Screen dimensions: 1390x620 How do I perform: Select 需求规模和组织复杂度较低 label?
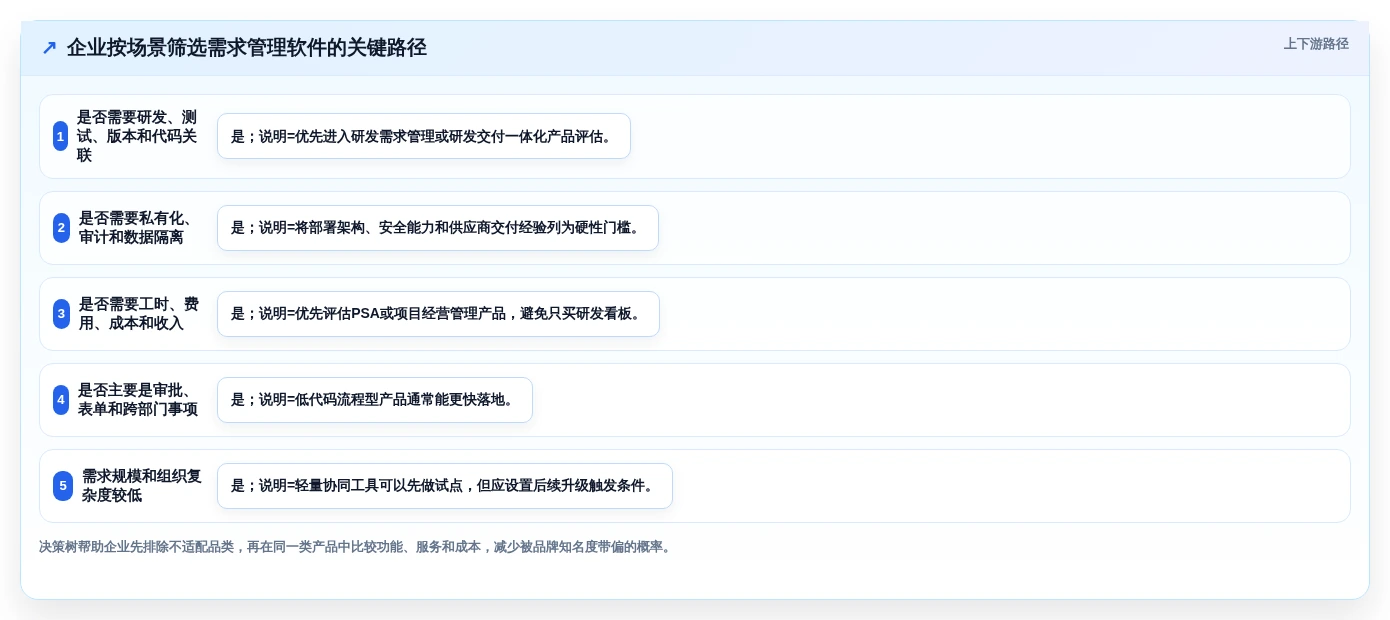click(141, 486)
